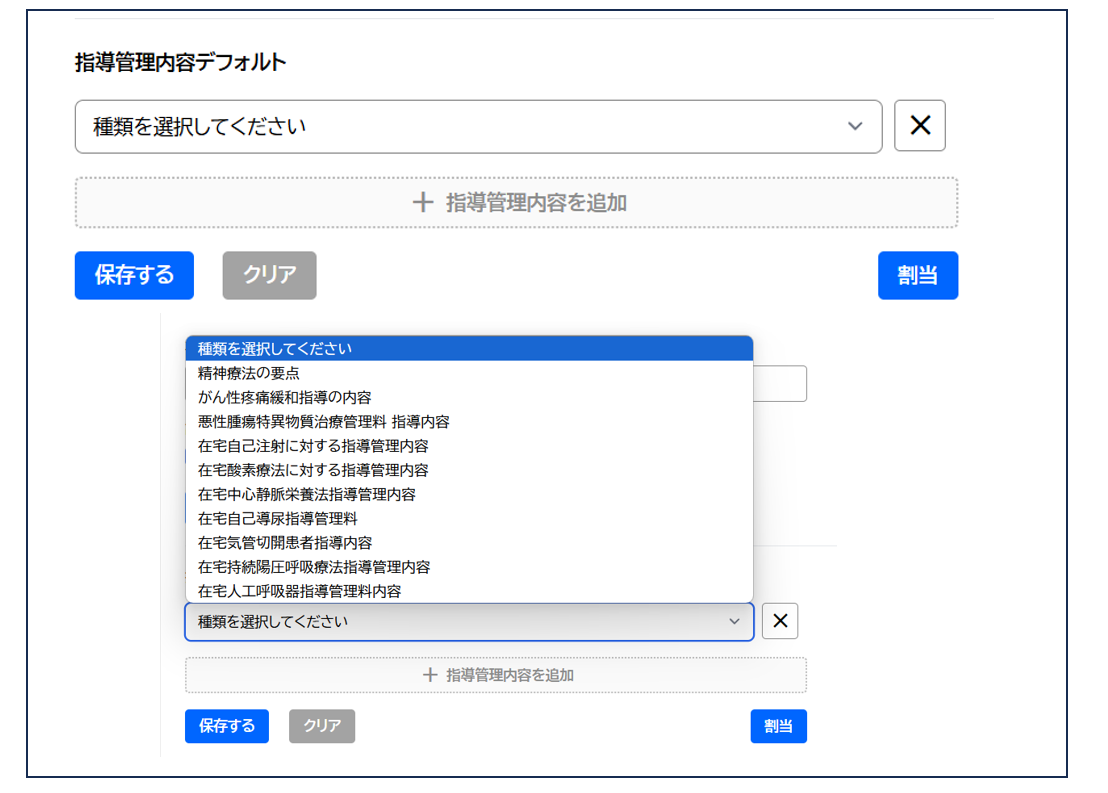Click the large X button beside top dropdown
Image resolution: width=1108 pixels, height=793 pixels.
919,126
